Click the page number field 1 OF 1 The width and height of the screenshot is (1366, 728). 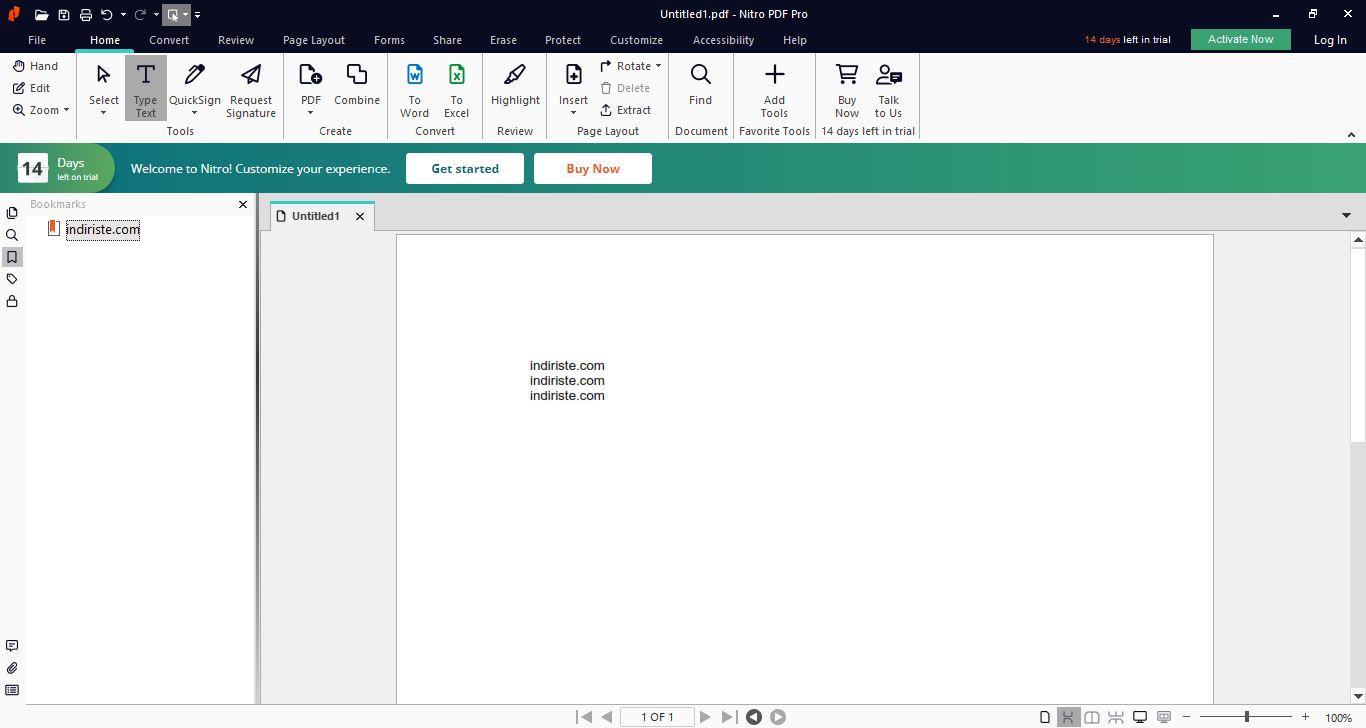point(657,717)
